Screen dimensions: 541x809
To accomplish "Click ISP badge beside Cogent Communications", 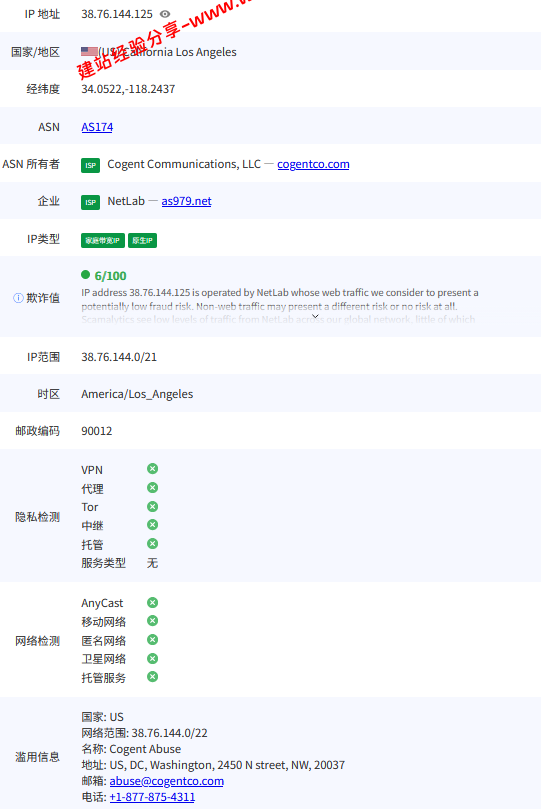I will 90,165.
